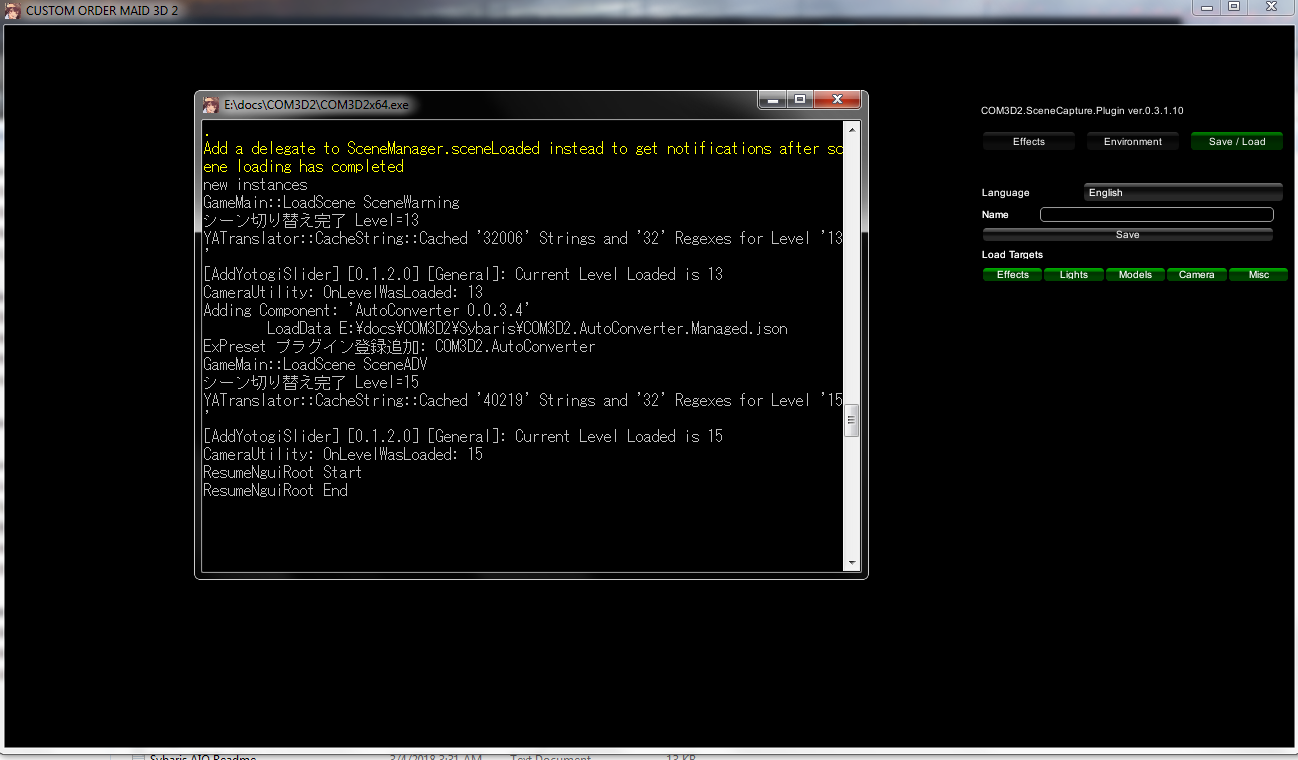Click the 'new instances' console line

point(255,184)
